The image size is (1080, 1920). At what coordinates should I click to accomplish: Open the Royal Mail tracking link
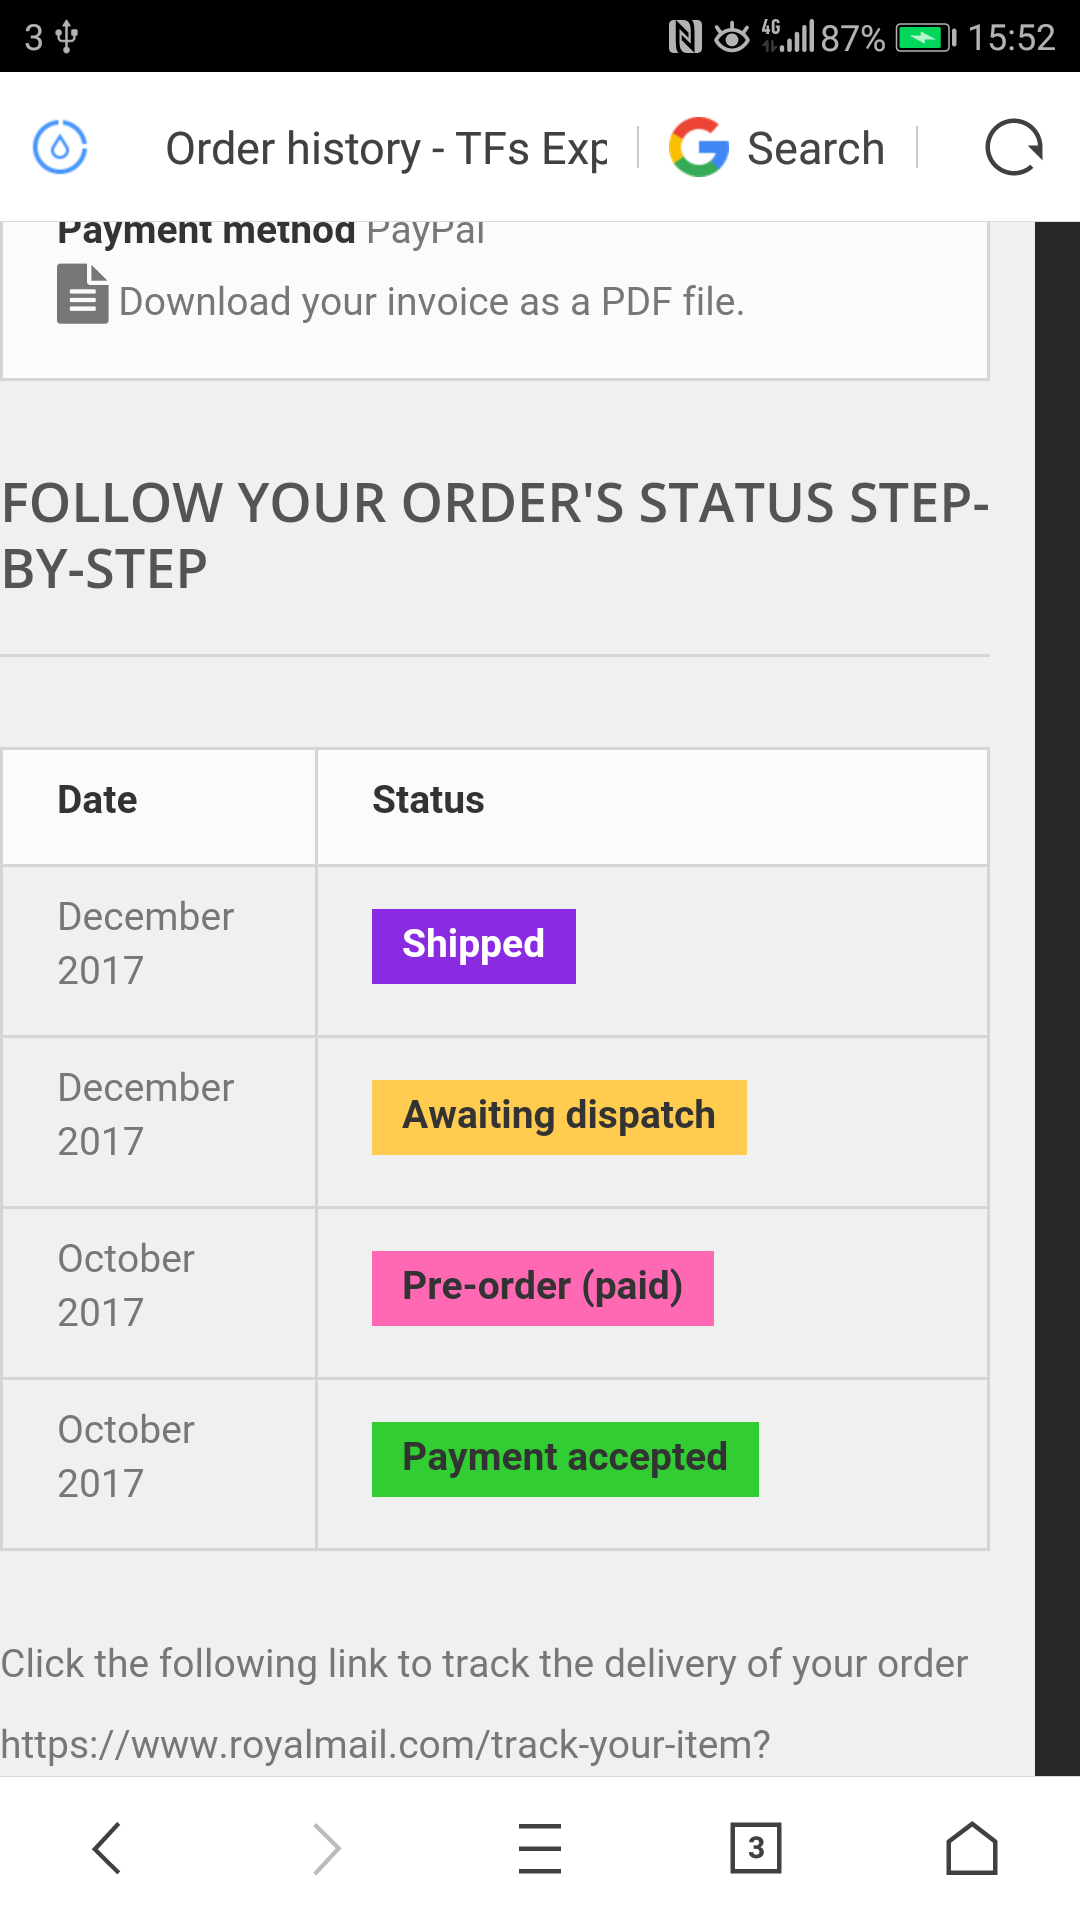pyautogui.click(x=385, y=1745)
